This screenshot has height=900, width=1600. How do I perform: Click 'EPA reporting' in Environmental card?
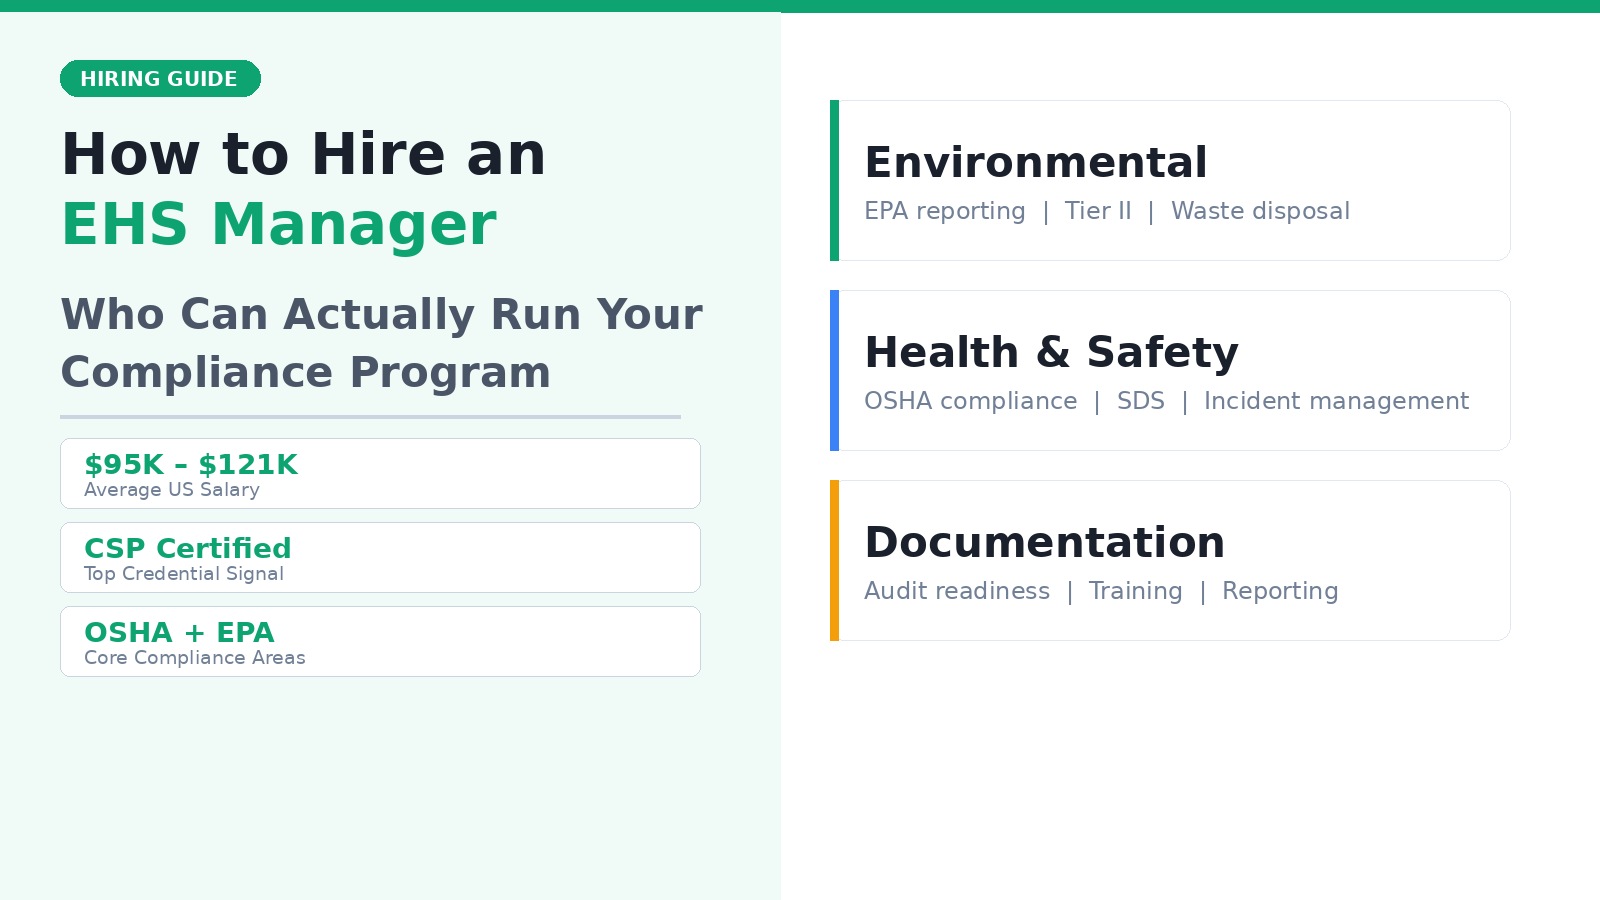point(945,211)
